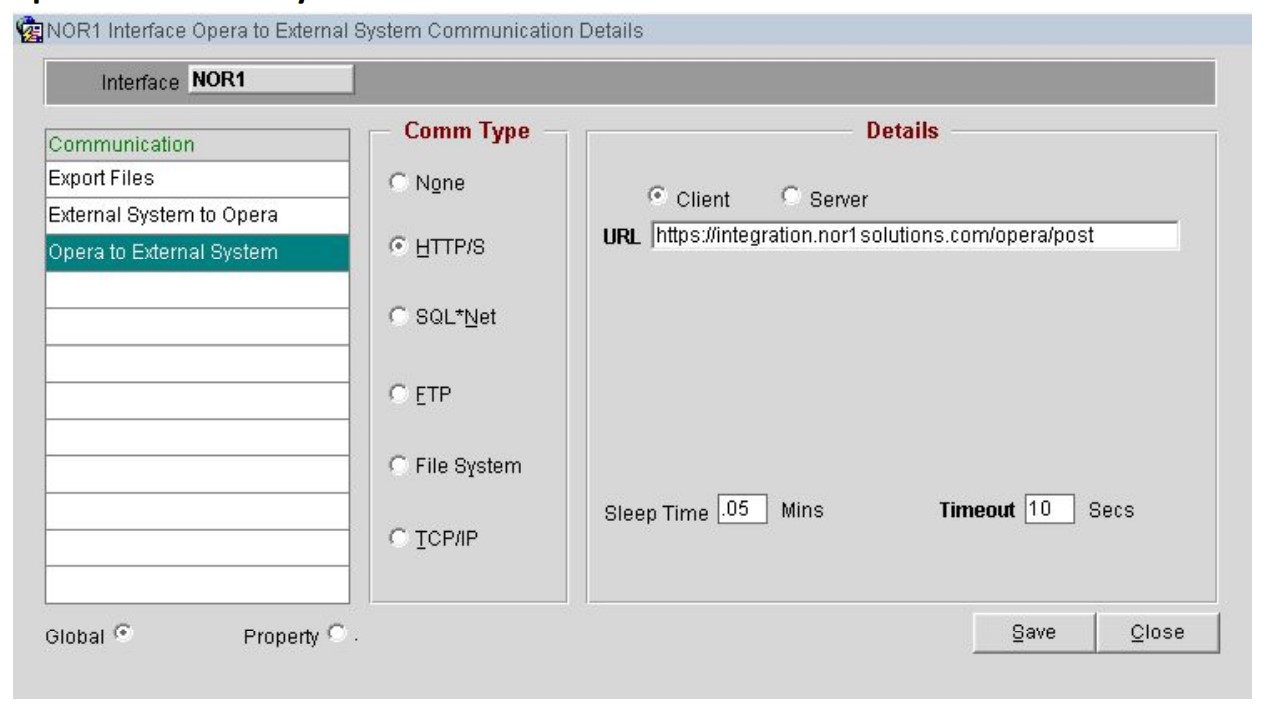This screenshot has width=1266, height=710.
Task: Select the HTTP/S comm type option
Action: (399, 247)
